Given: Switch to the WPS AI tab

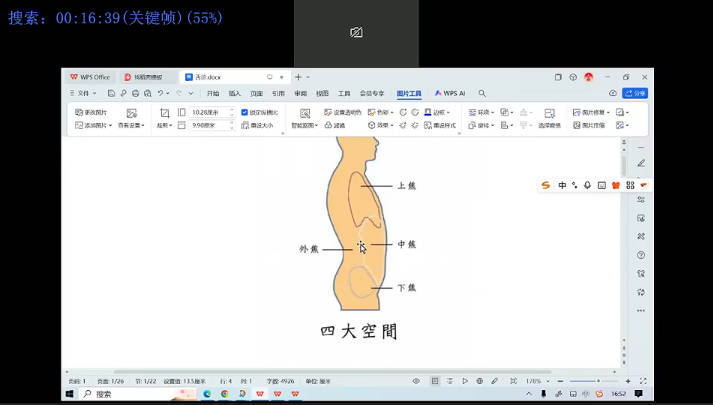Looking at the screenshot, I should tap(452, 93).
